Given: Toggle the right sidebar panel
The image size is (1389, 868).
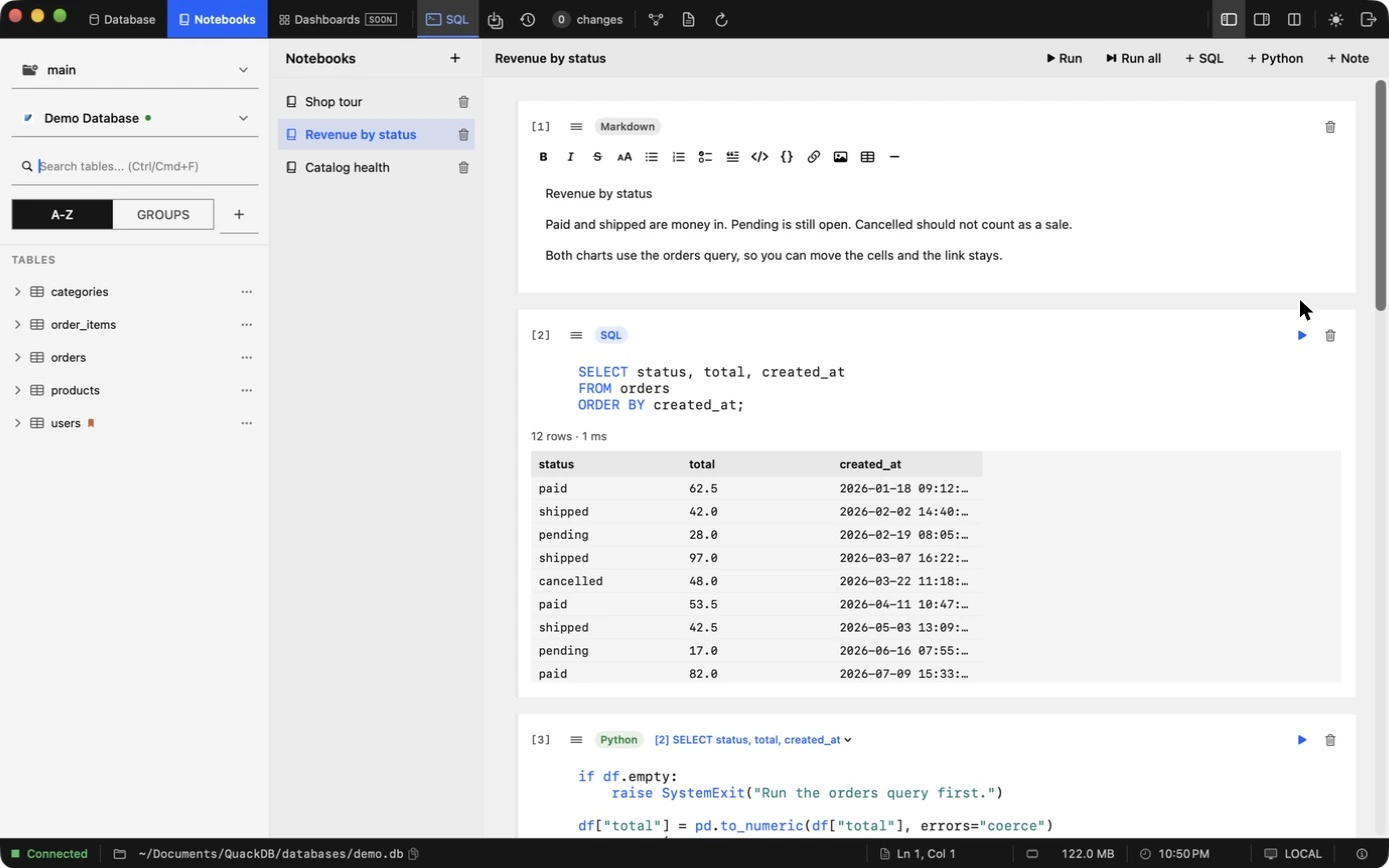Looking at the screenshot, I should pos(1262,19).
